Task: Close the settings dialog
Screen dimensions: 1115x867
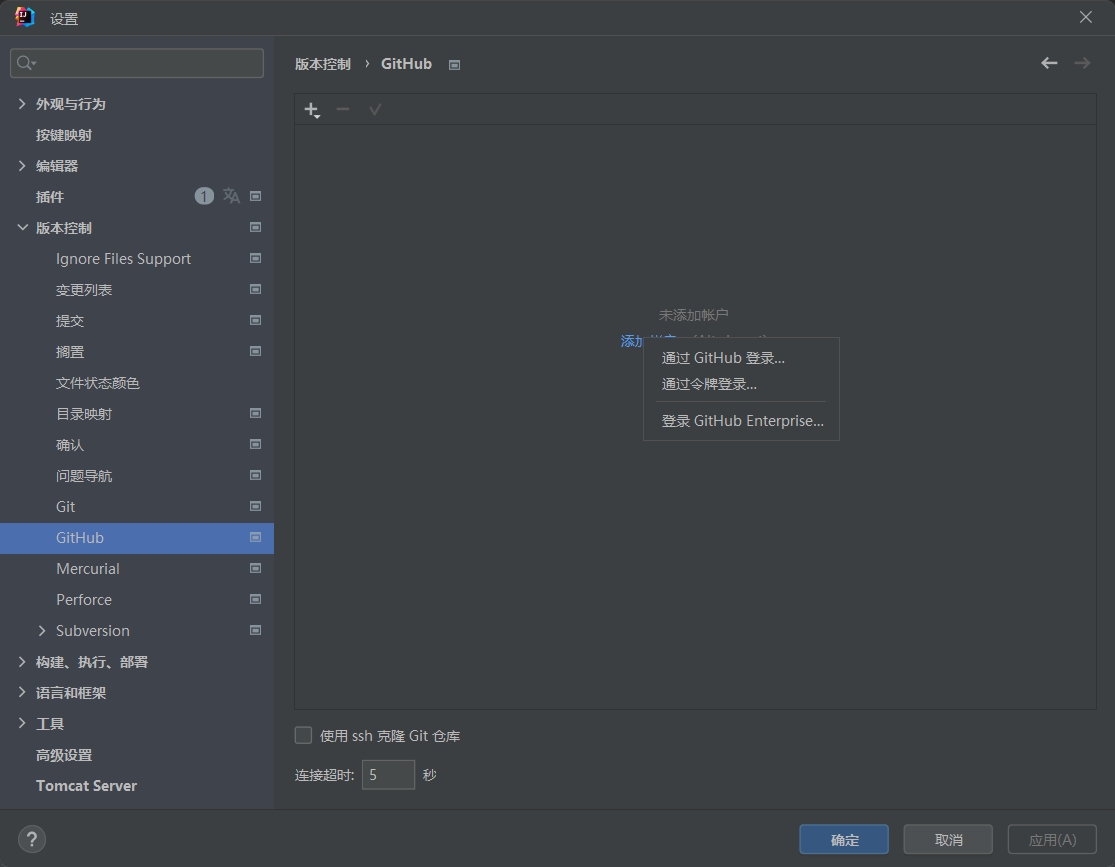Action: 1085,17
